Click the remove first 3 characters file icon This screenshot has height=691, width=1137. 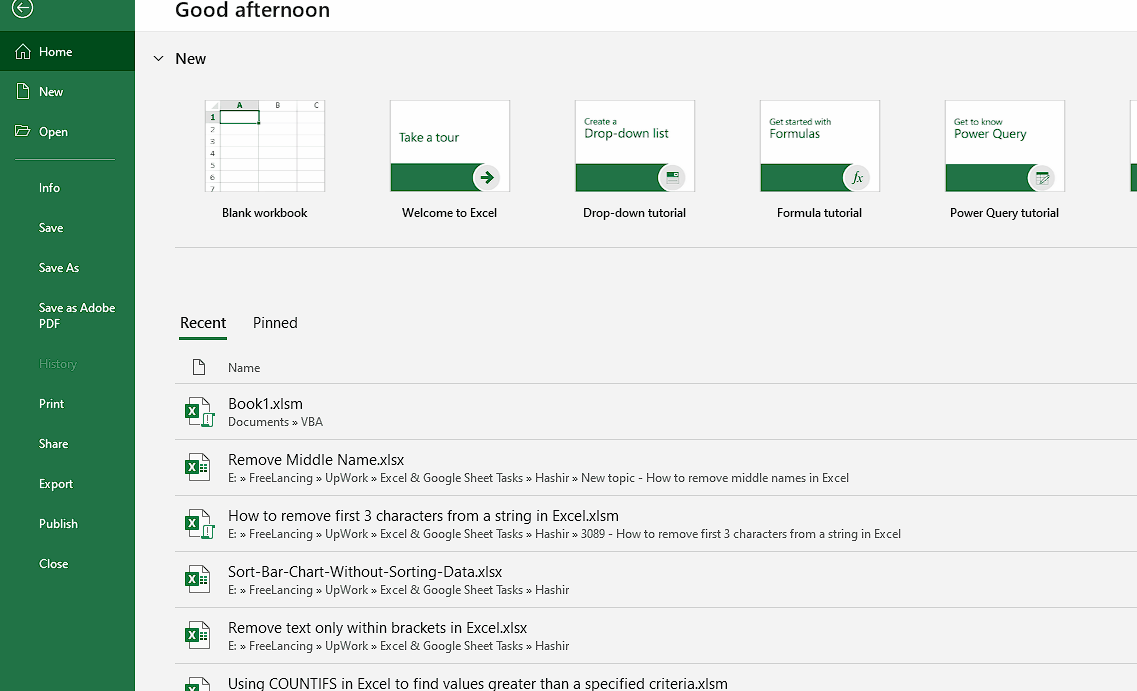[x=198, y=524]
